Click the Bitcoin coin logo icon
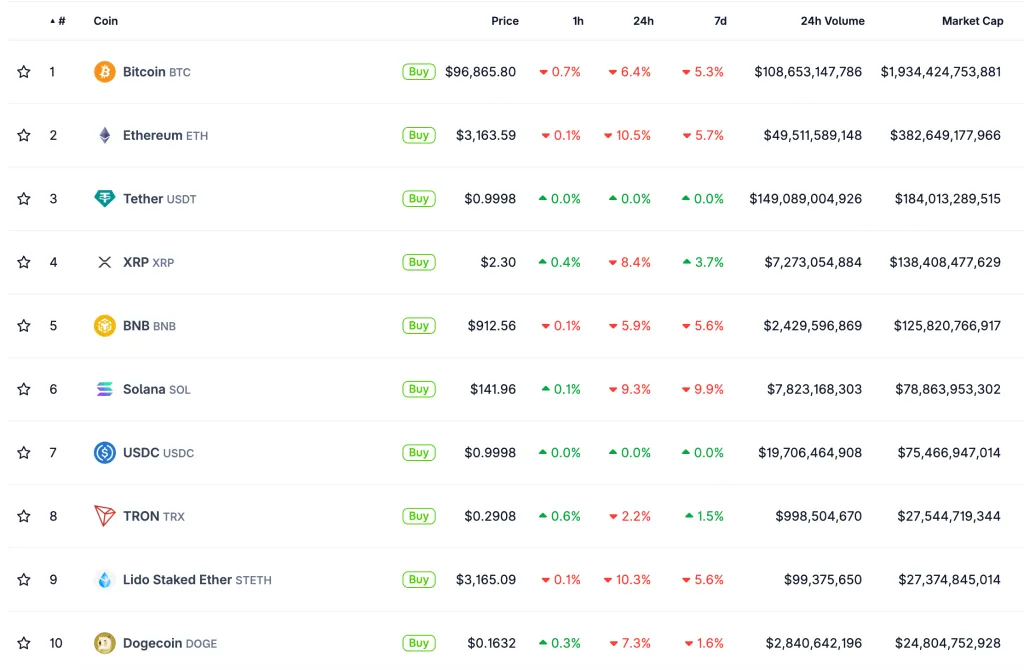This screenshot has height=670, width=1024. pyautogui.click(x=105, y=72)
